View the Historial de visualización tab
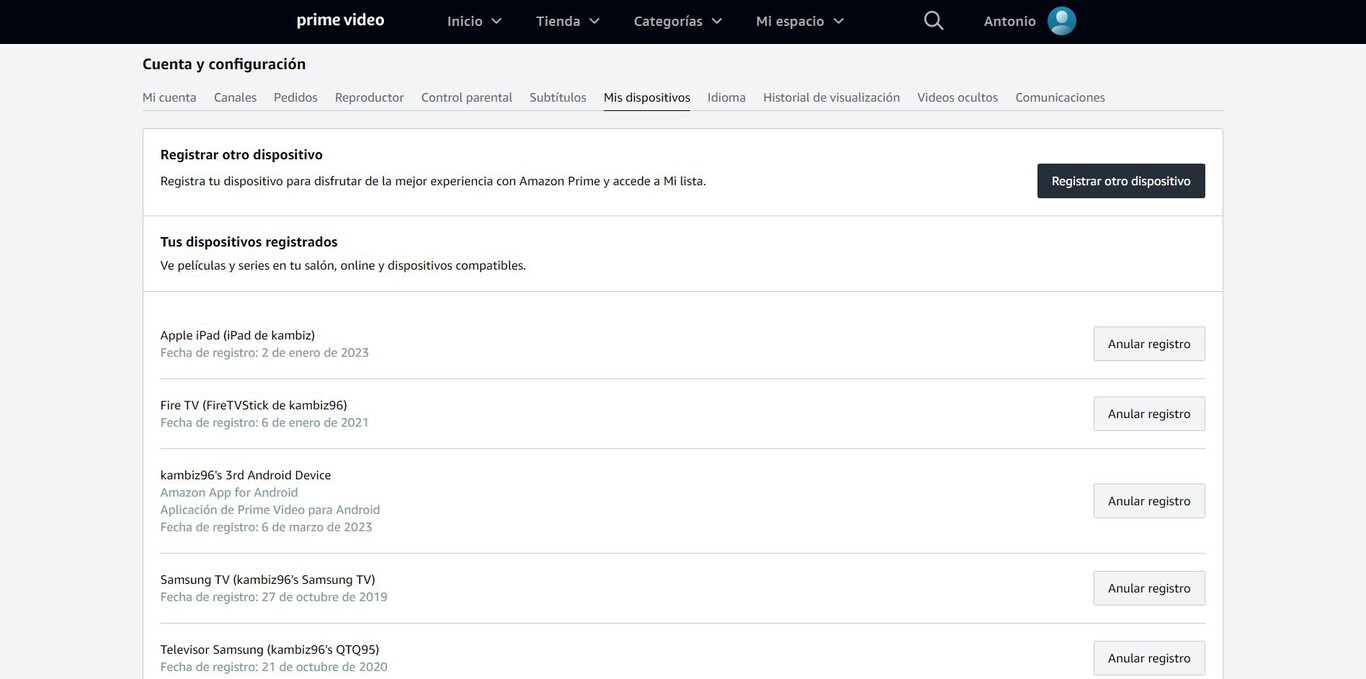 (x=831, y=98)
